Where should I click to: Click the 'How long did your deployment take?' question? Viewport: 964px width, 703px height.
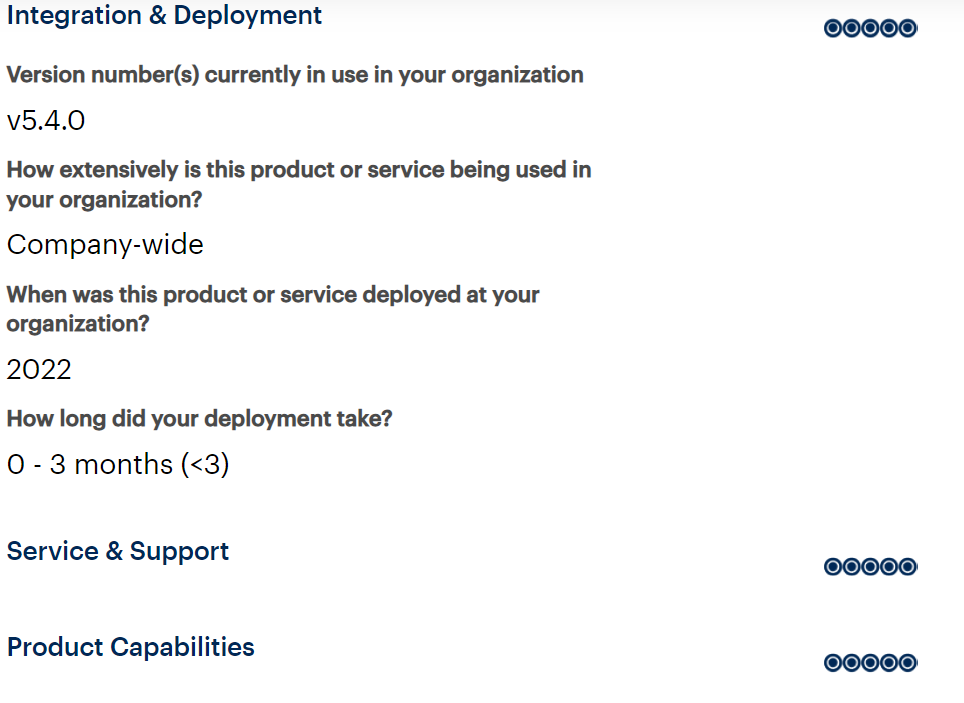[199, 419]
